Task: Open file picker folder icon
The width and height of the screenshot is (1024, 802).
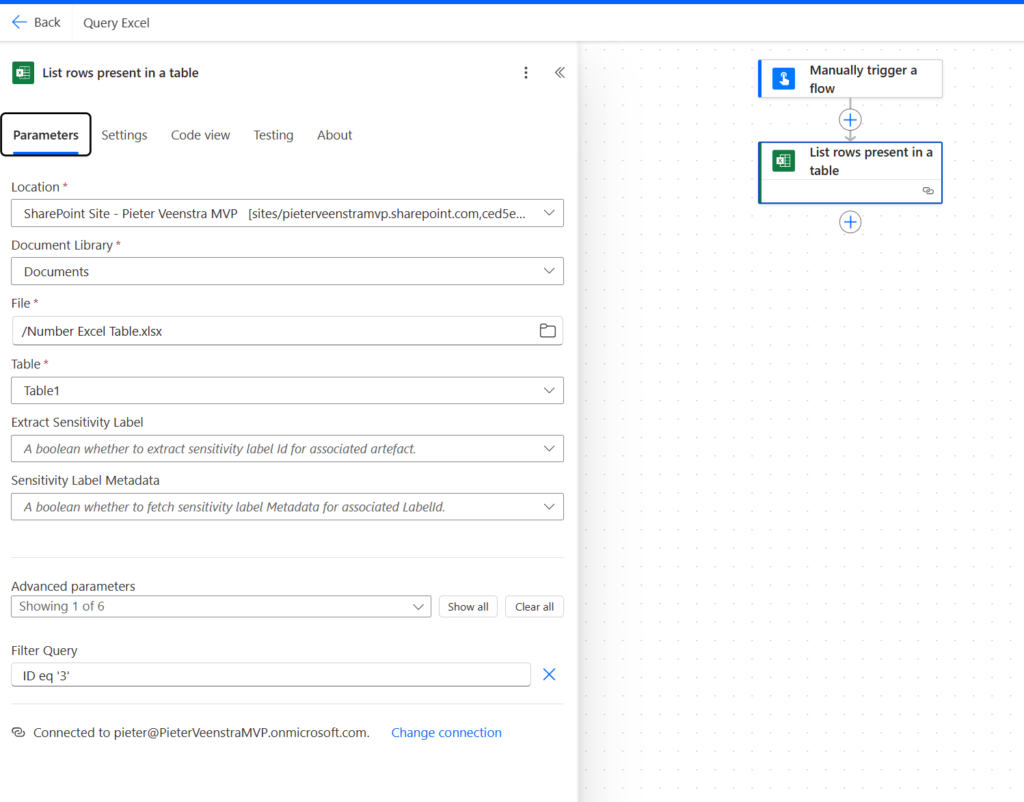Action: tap(547, 330)
